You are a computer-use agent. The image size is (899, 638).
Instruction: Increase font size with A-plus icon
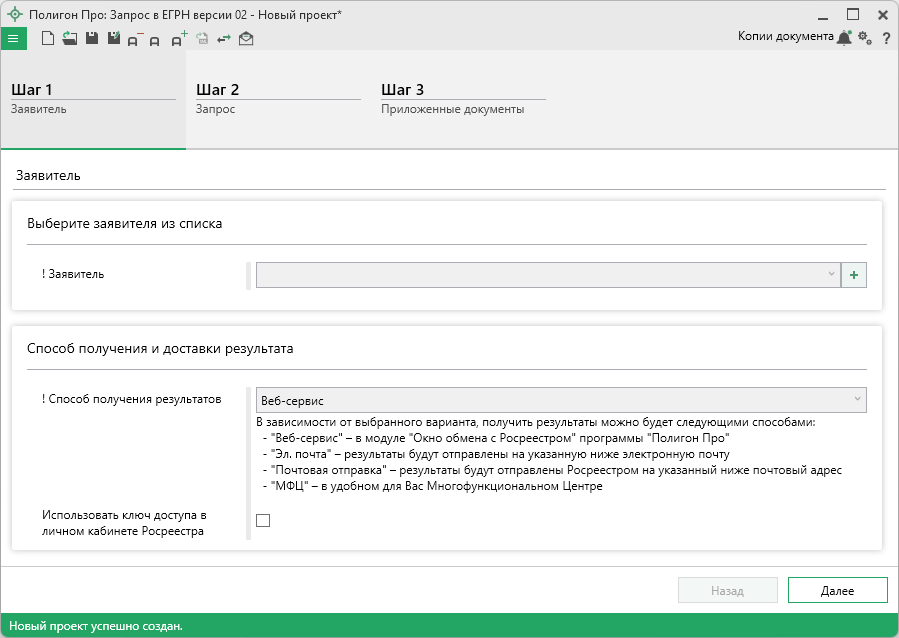[179, 39]
